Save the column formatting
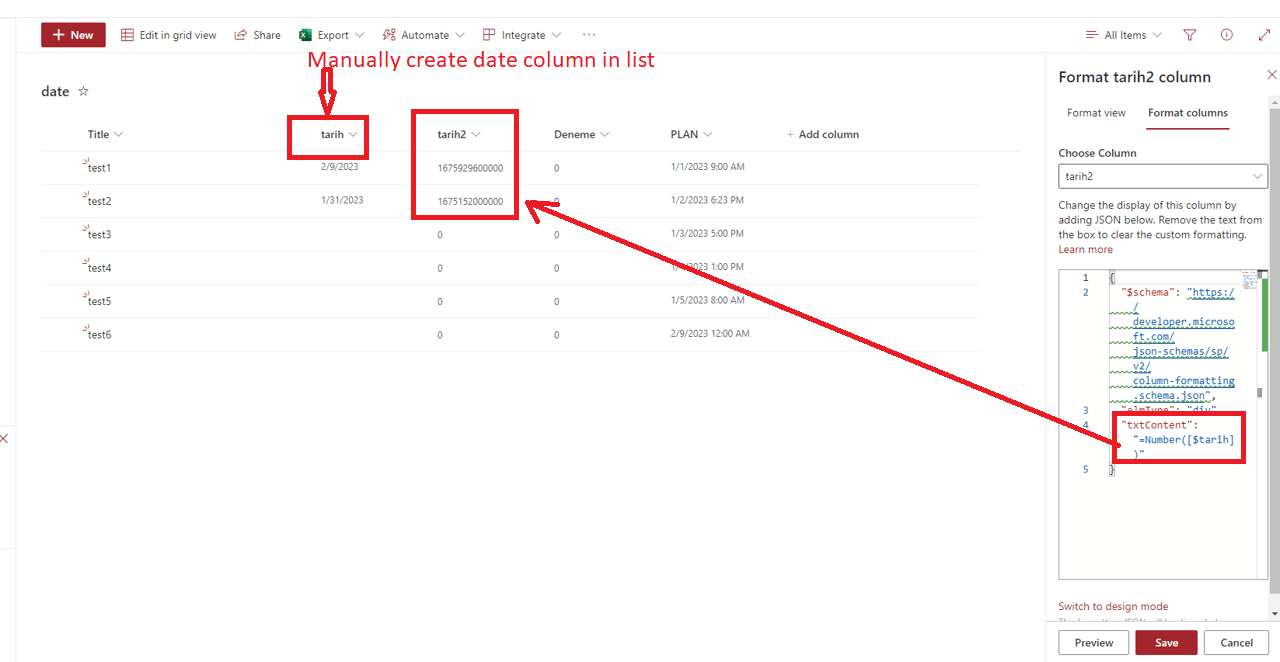This screenshot has height=662, width=1280. pos(1166,642)
